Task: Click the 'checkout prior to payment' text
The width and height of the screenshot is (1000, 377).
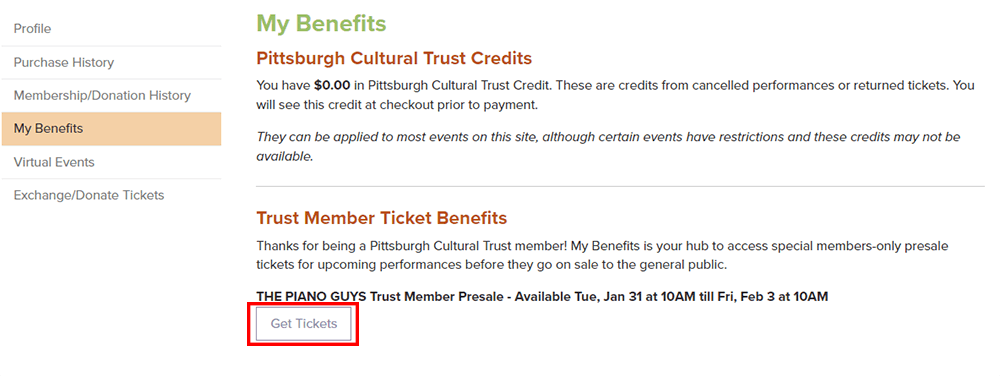Action: pos(459,105)
